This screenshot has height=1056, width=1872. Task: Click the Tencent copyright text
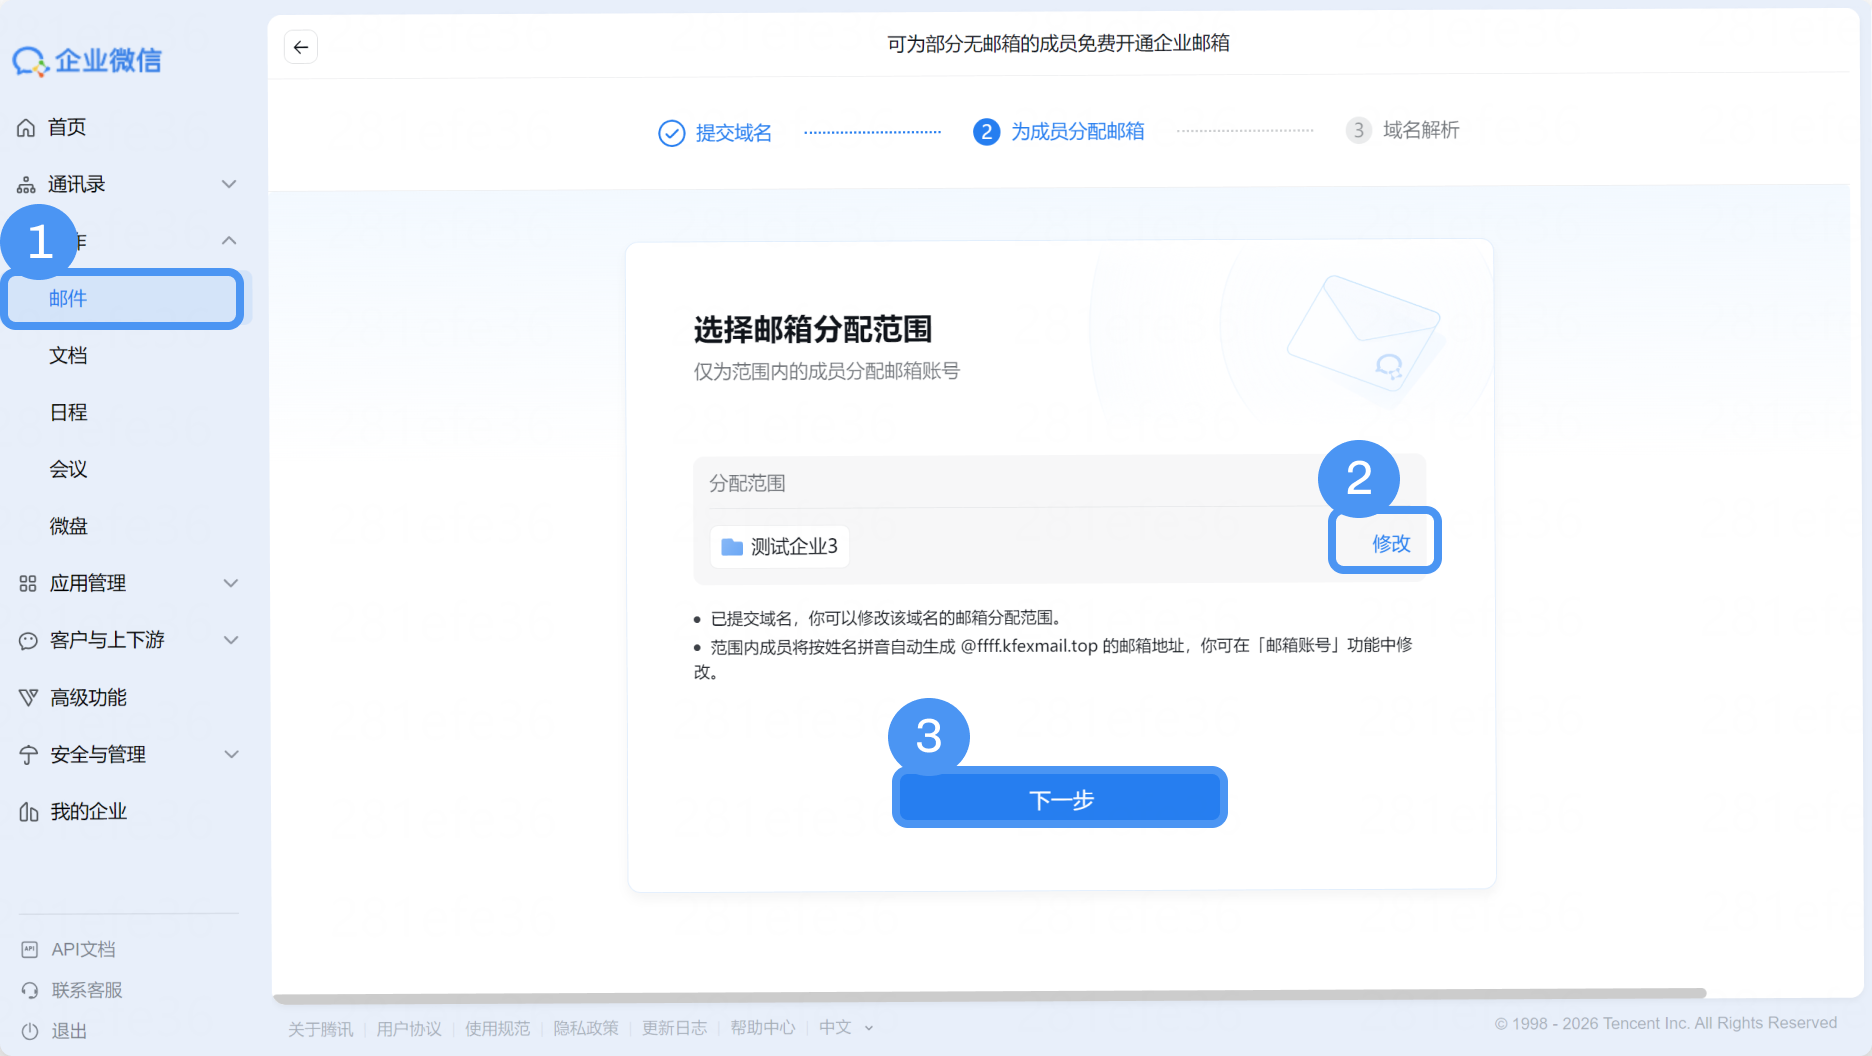(1666, 1023)
